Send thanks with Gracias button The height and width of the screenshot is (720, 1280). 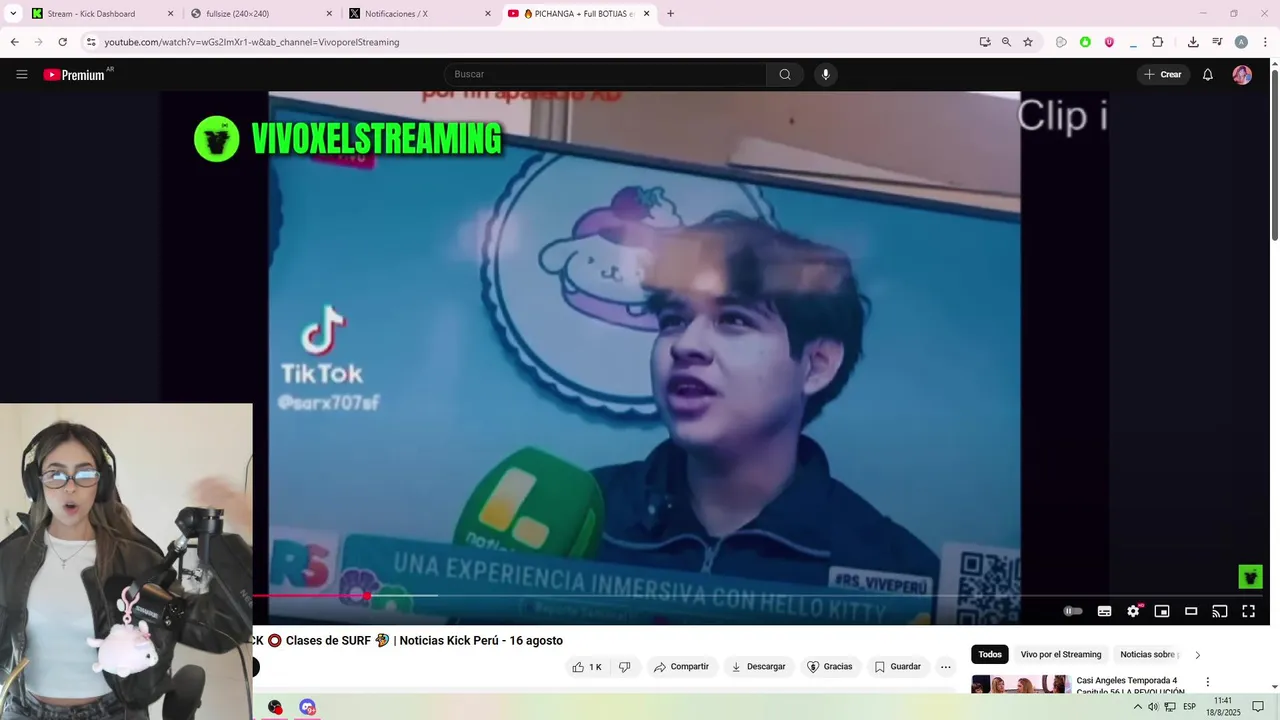(830, 667)
